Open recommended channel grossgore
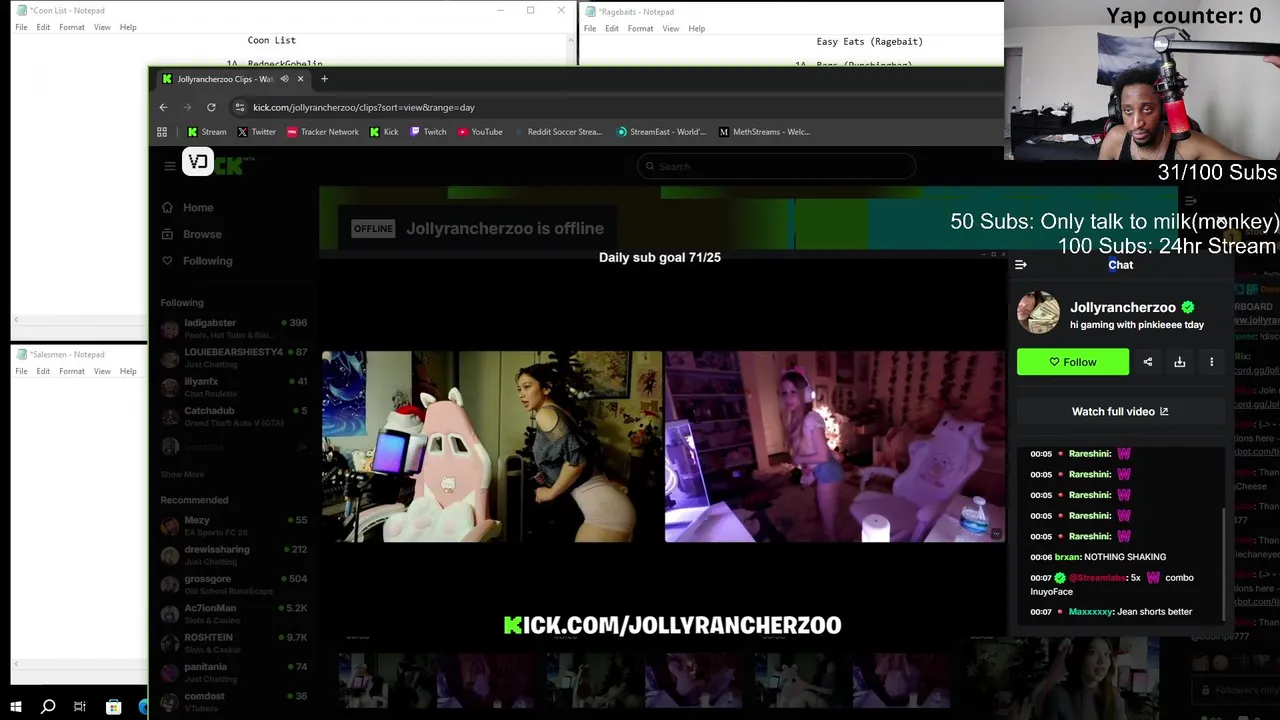The width and height of the screenshot is (1280, 720). (233, 584)
